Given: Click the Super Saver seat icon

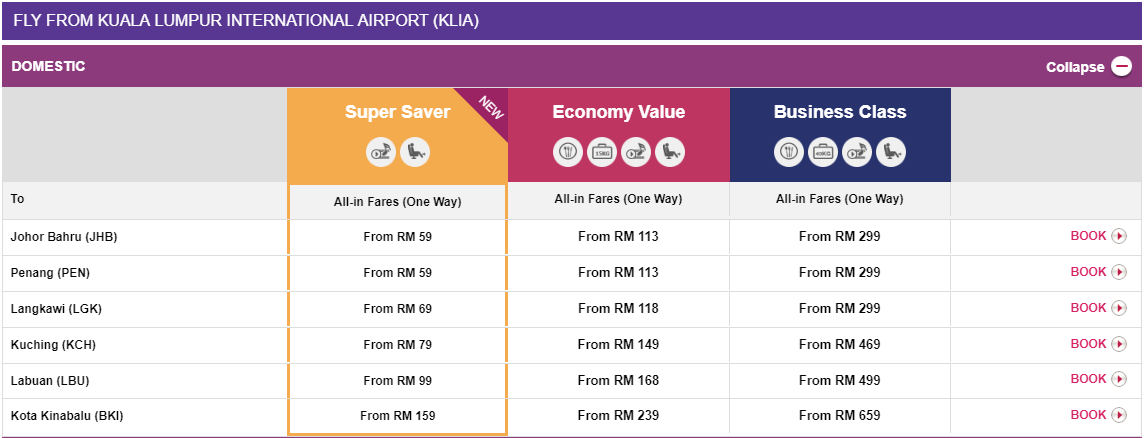Looking at the screenshot, I should [415, 152].
